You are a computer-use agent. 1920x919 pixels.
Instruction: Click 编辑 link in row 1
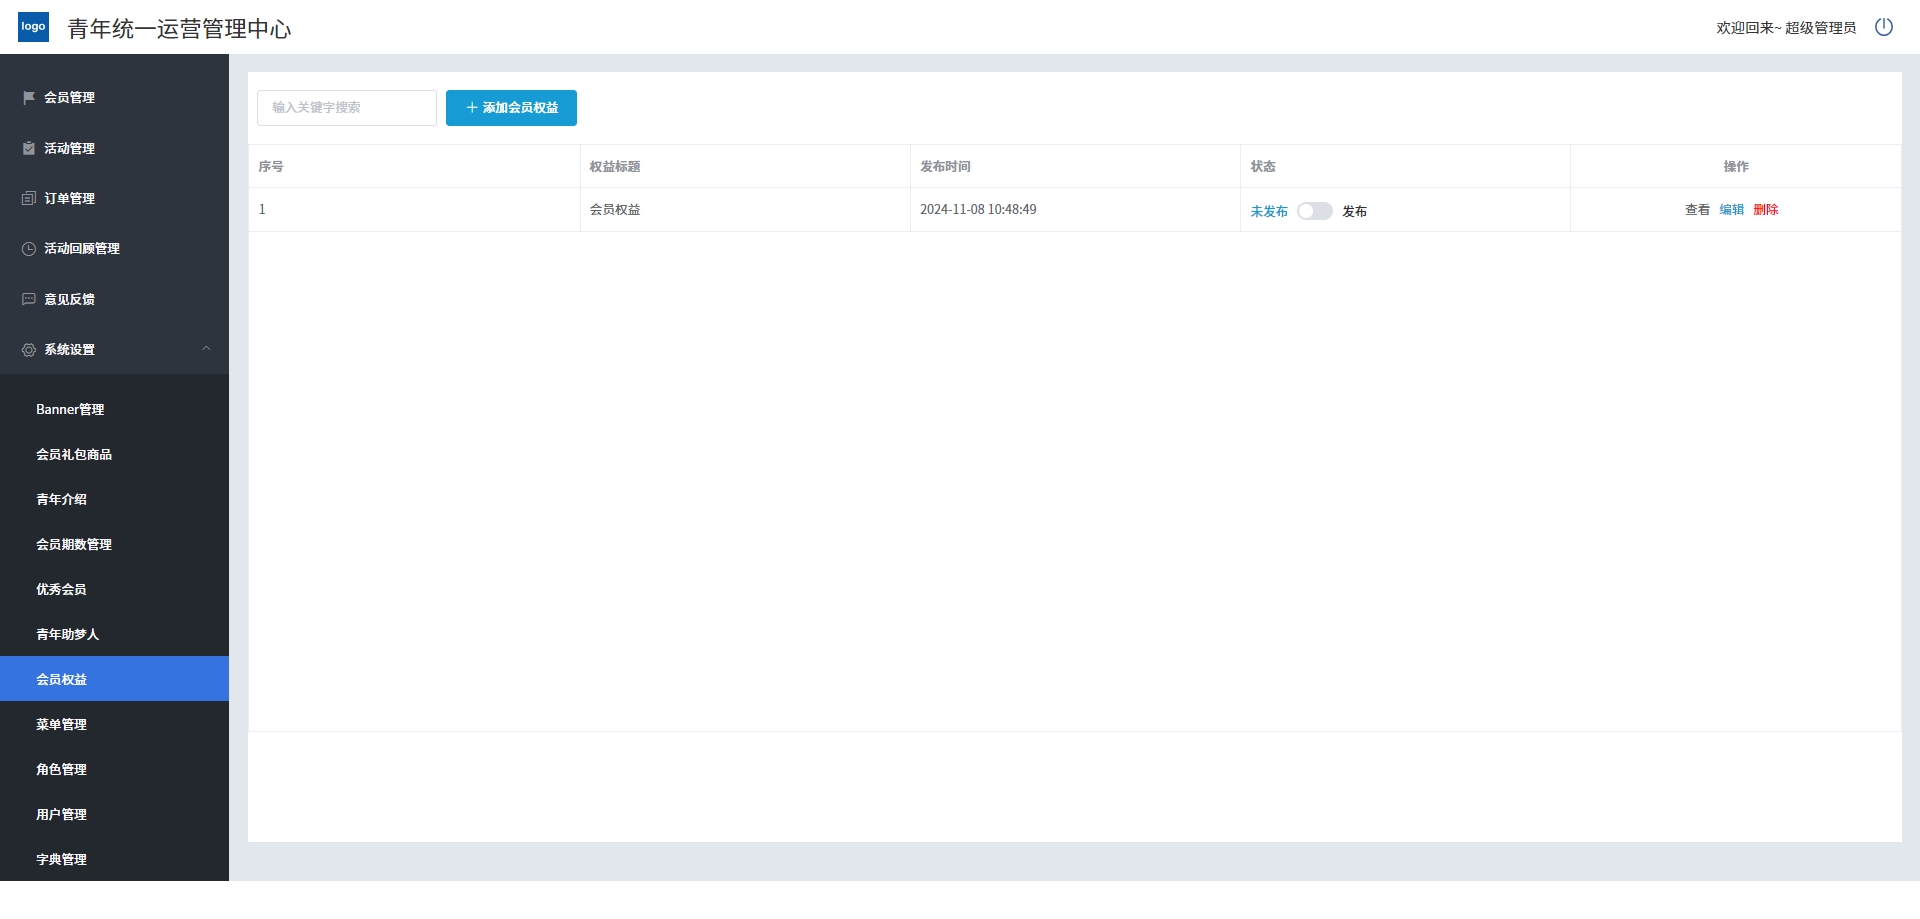pos(1731,210)
